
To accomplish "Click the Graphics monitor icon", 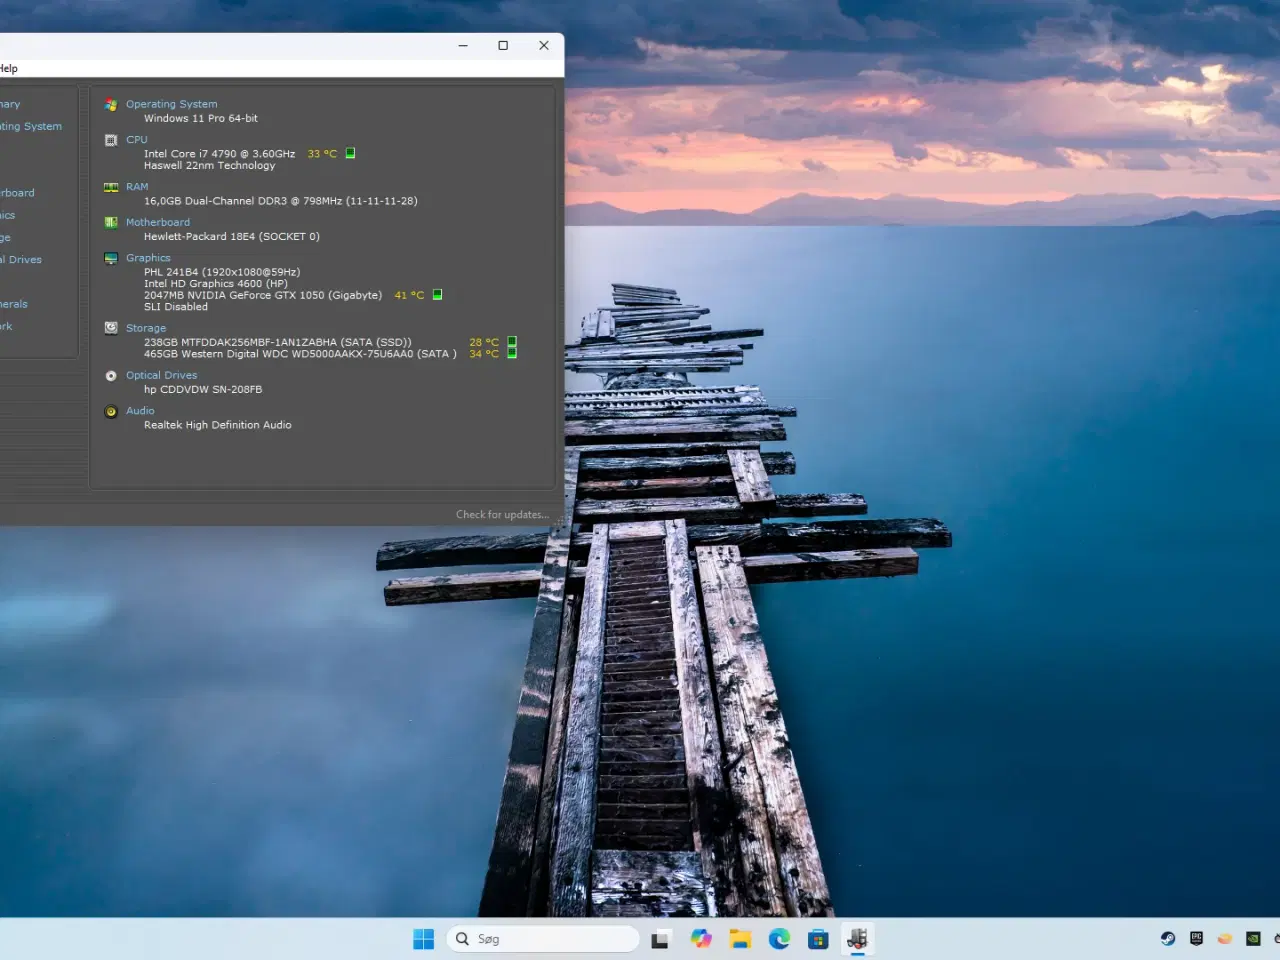I will click(x=111, y=258).
